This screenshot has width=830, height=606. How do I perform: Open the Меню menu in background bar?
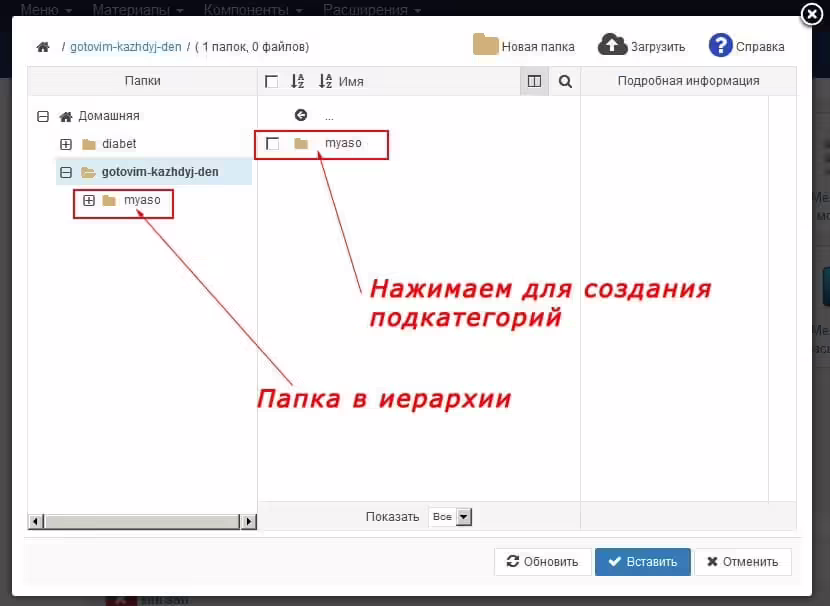(x=46, y=10)
